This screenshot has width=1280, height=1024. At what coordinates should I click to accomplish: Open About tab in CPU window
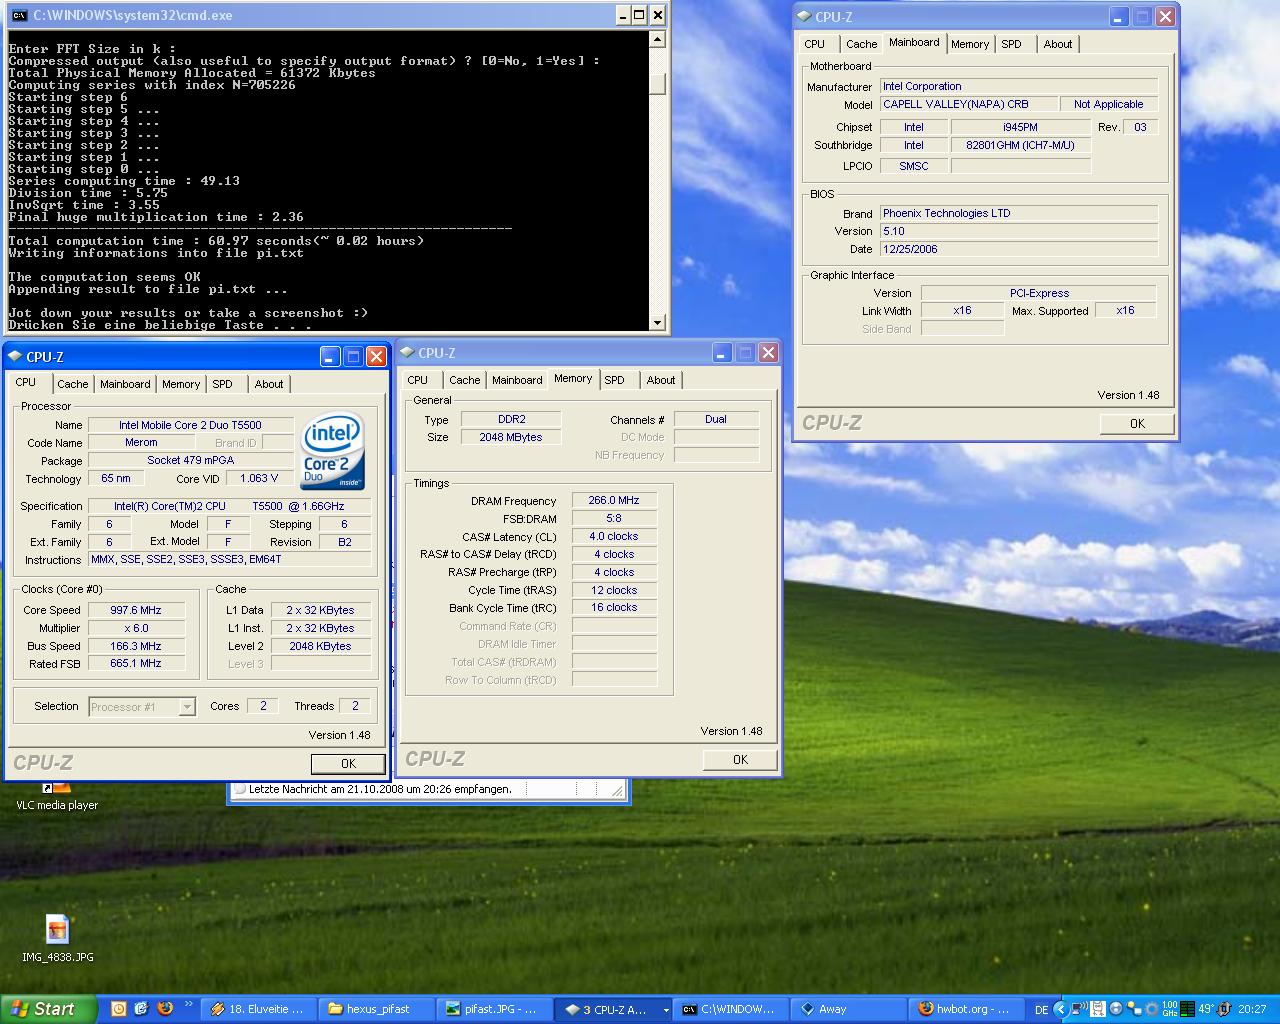(268, 384)
